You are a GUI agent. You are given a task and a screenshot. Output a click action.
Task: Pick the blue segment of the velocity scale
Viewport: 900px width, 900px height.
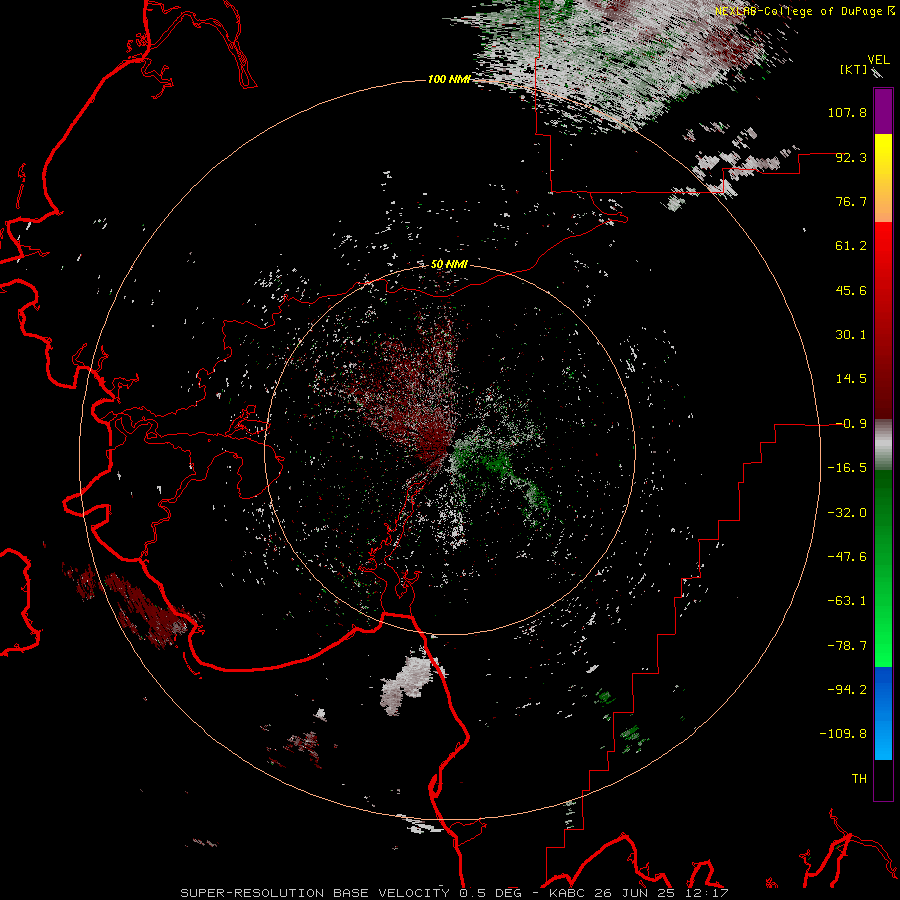883,713
